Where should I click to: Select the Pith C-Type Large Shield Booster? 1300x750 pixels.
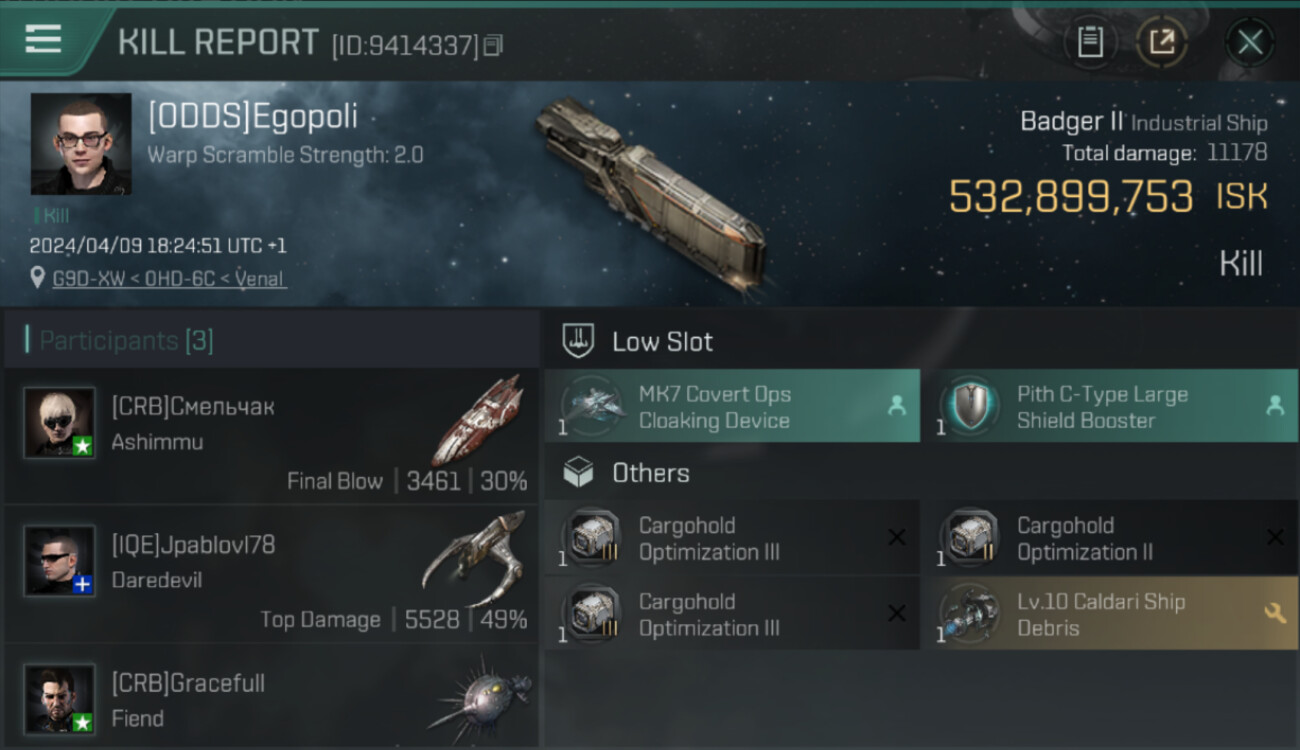click(x=1110, y=406)
